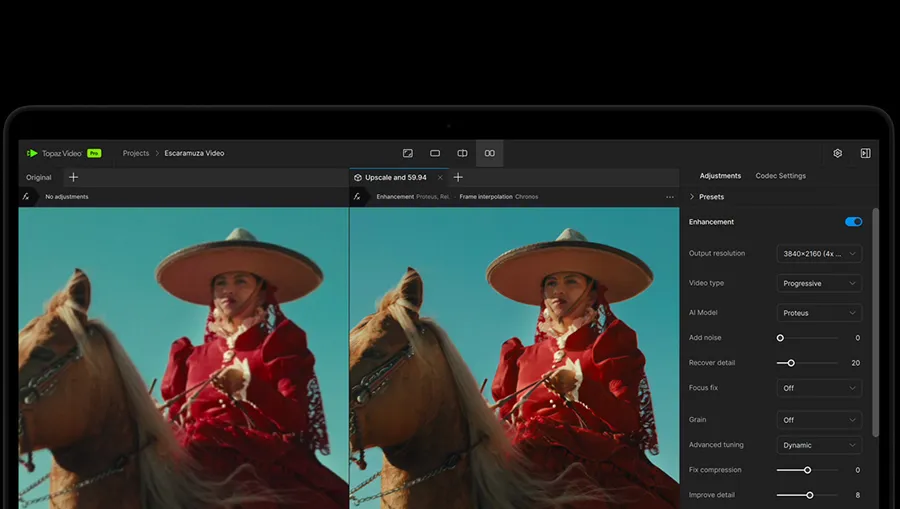900x509 pixels.
Task: Select the Original tab
Action: (x=38, y=177)
